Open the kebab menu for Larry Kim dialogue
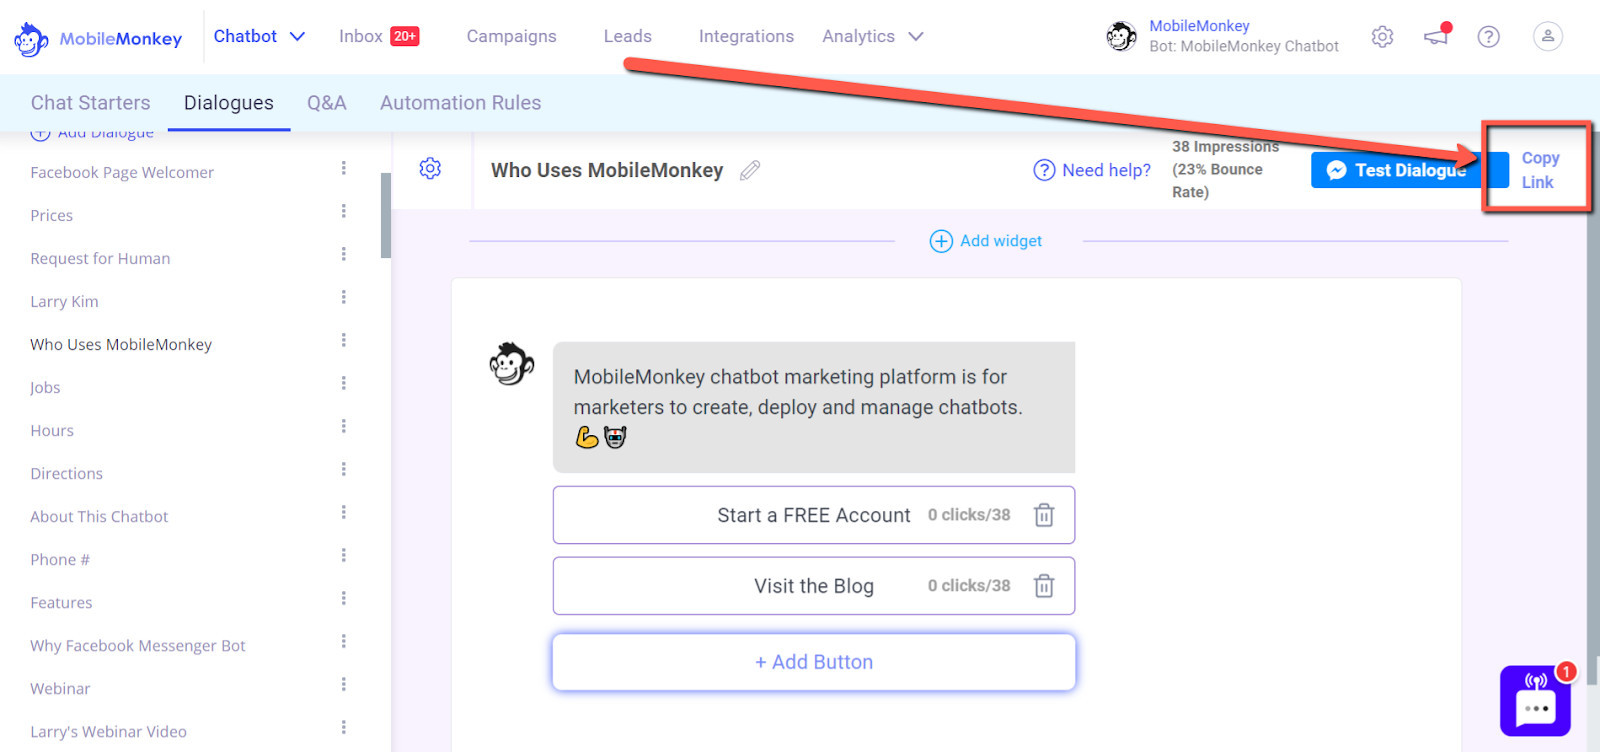The height and width of the screenshot is (752, 1600). point(343,297)
